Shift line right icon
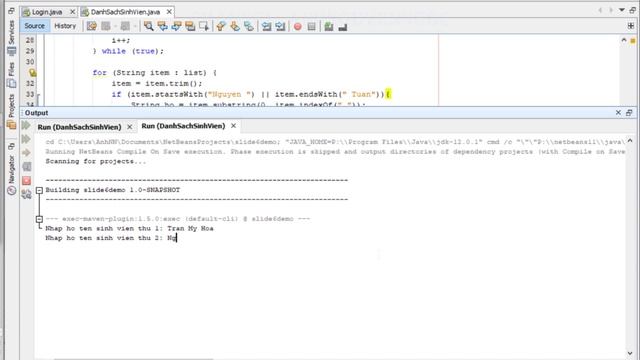Image resolution: width=640 pixels, height=360 pixels. pyautogui.click(x=280, y=27)
